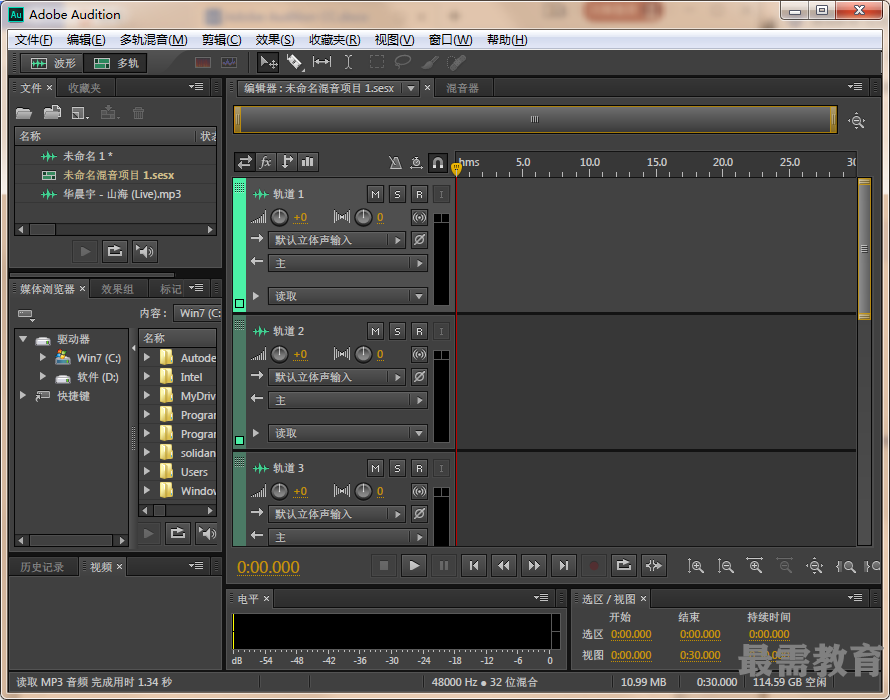Image resolution: width=890 pixels, height=700 pixels.
Task: Toggle the metronome icon
Action: (x=395, y=163)
